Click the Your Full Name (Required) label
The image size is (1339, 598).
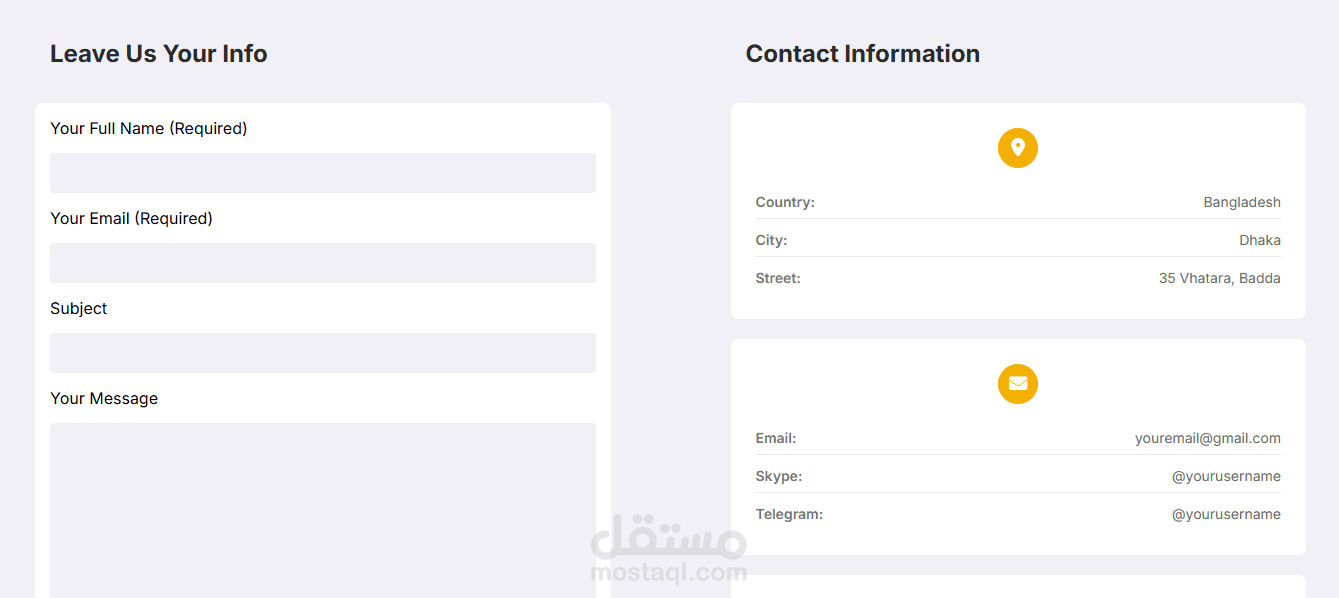(x=149, y=128)
